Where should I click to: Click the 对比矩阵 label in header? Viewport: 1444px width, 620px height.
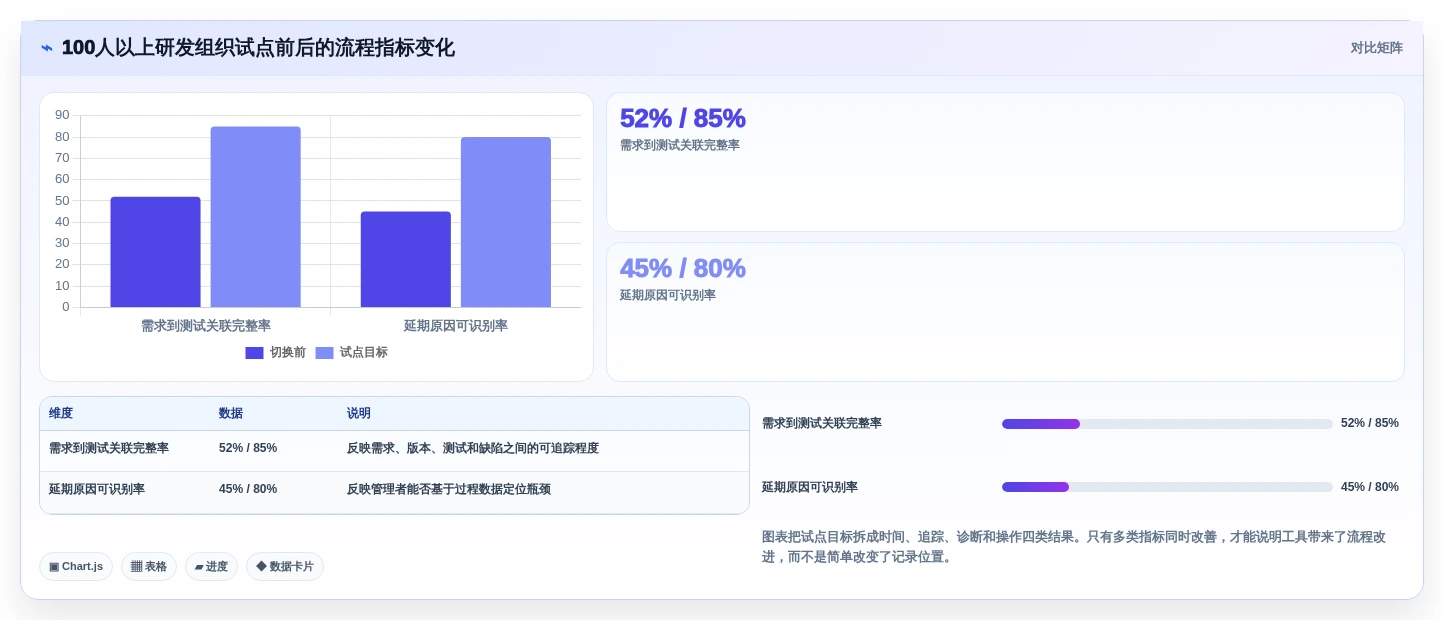click(x=1376, y=48)
